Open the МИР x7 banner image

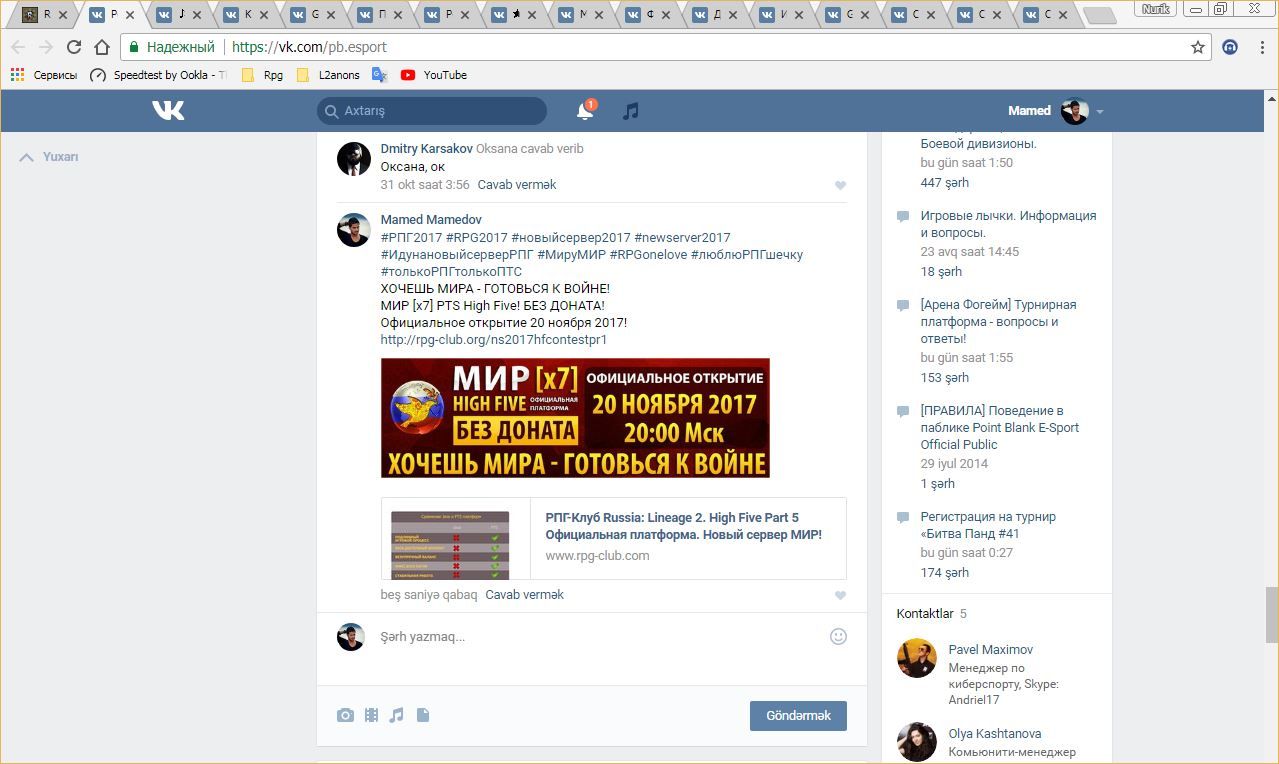coord(575,418)
